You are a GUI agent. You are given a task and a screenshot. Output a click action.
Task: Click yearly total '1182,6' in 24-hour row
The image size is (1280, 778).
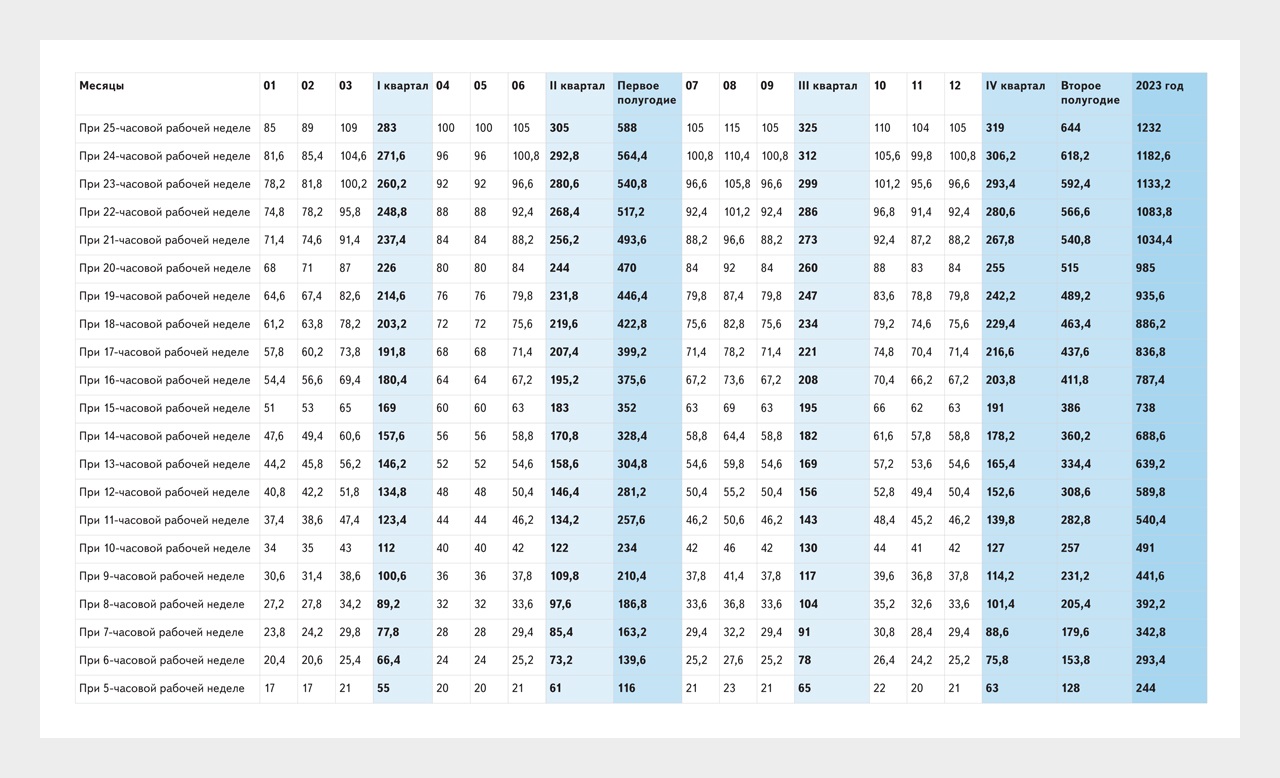coord(1153,156)
